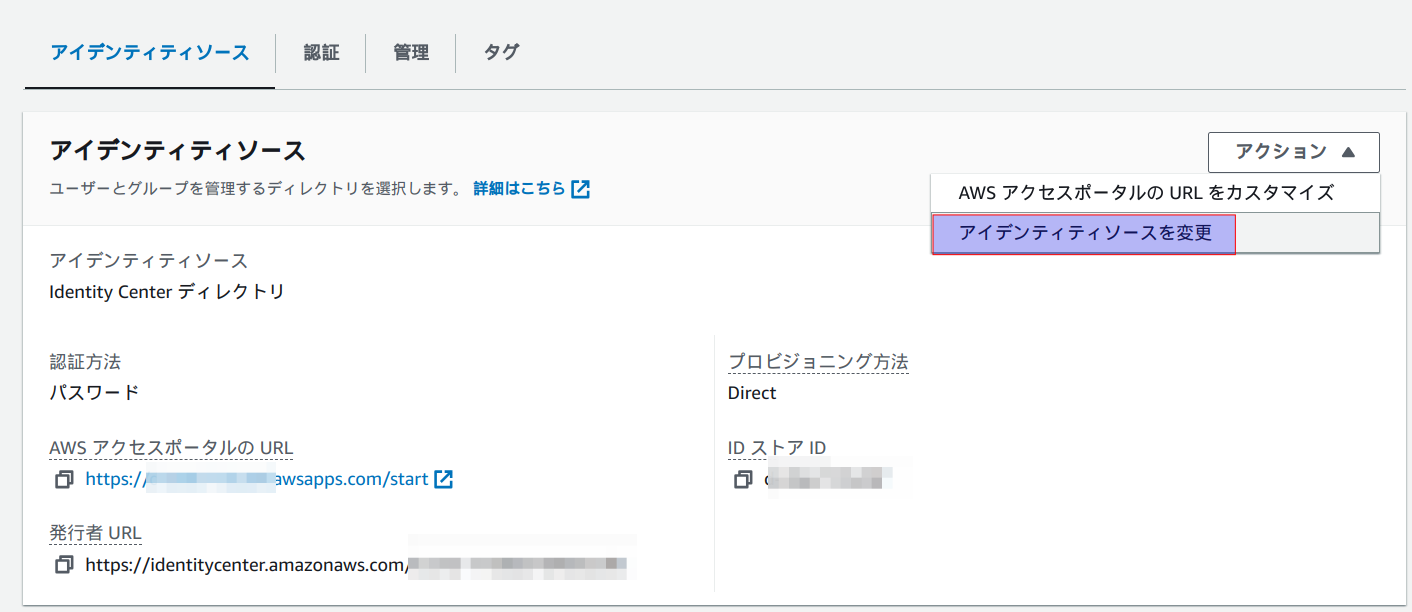This screenshot has height=612, width=1412.
Task: Open the 詳細はこちら link
Action: click(x=519, y=189)
